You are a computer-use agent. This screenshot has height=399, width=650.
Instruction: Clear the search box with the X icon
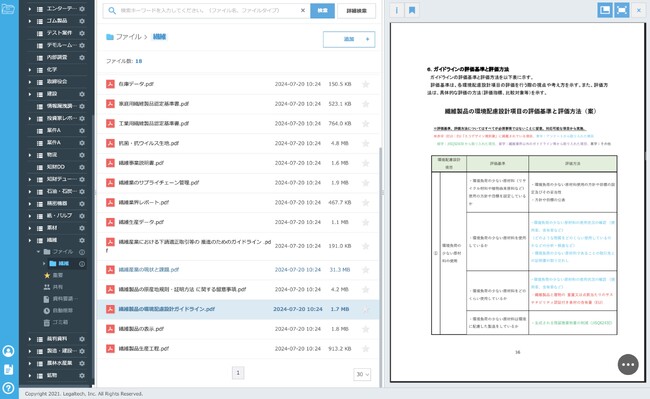pyautogui.click(x=303, y=11)
